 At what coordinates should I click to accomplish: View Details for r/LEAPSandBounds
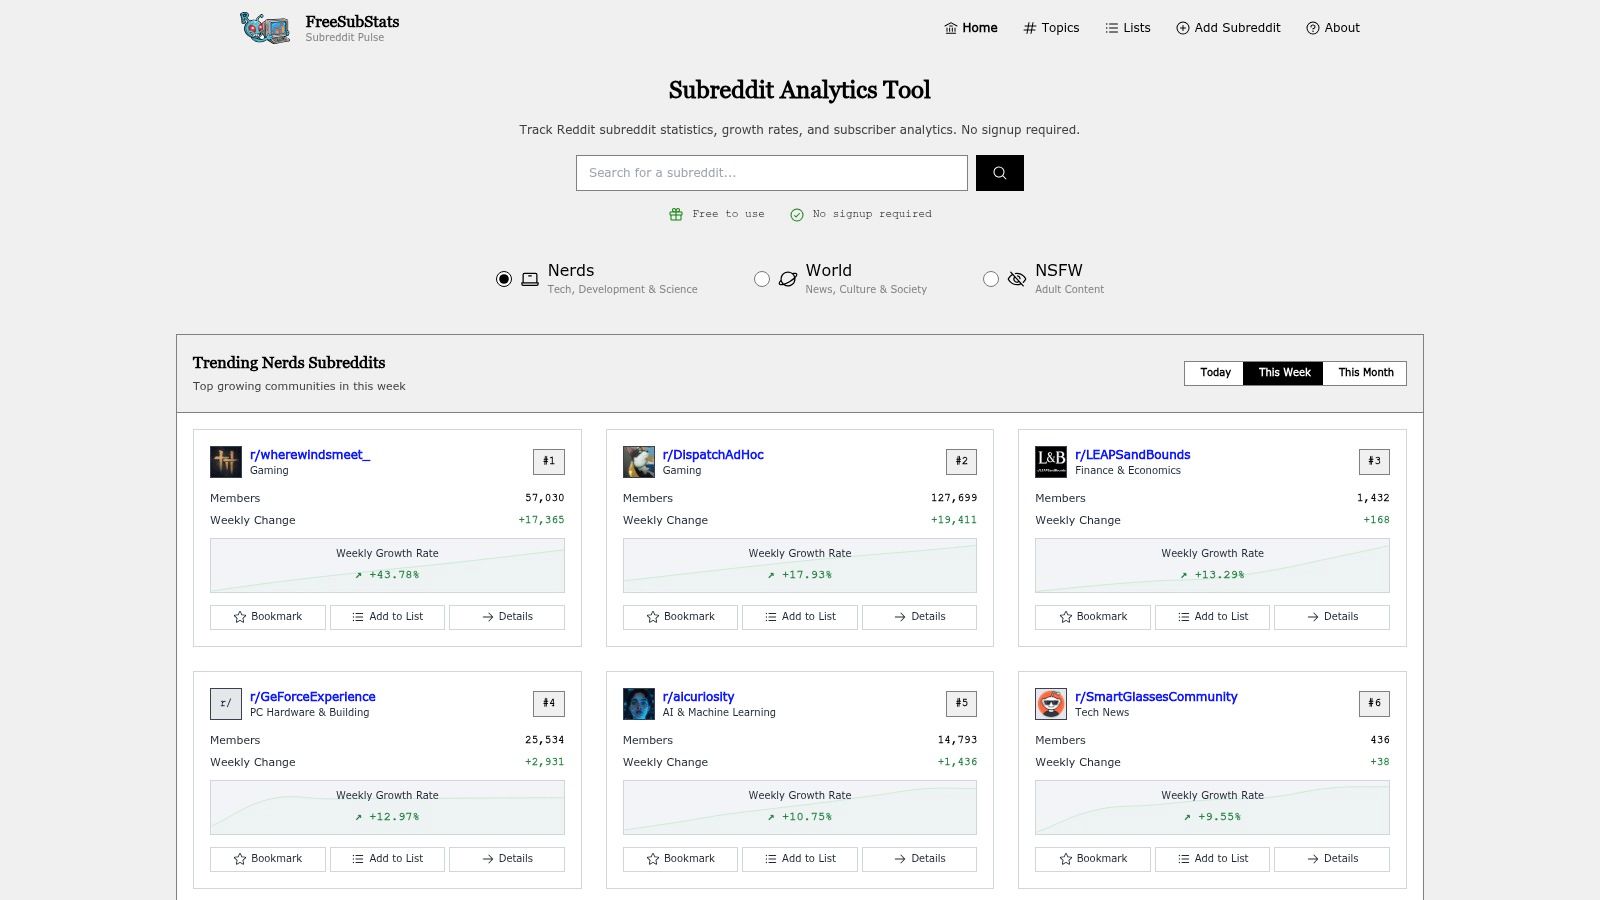(x=1332, y=617)
